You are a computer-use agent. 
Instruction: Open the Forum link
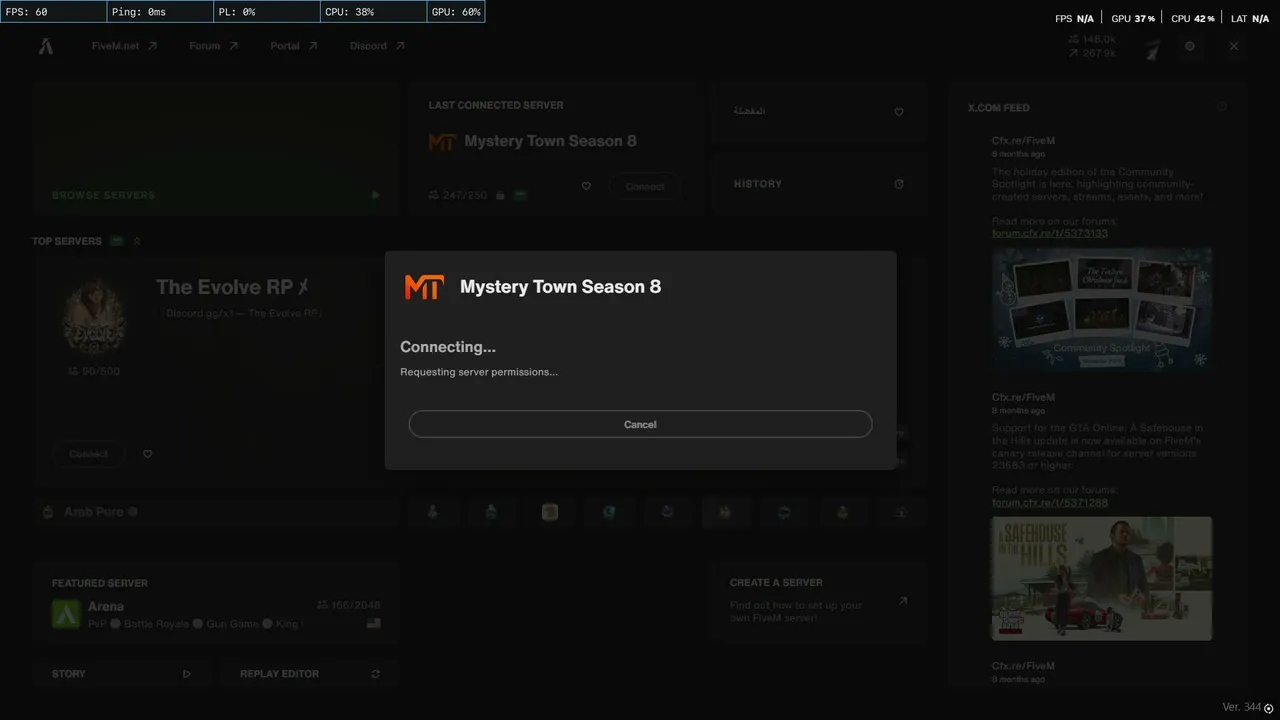pos(214,46)
